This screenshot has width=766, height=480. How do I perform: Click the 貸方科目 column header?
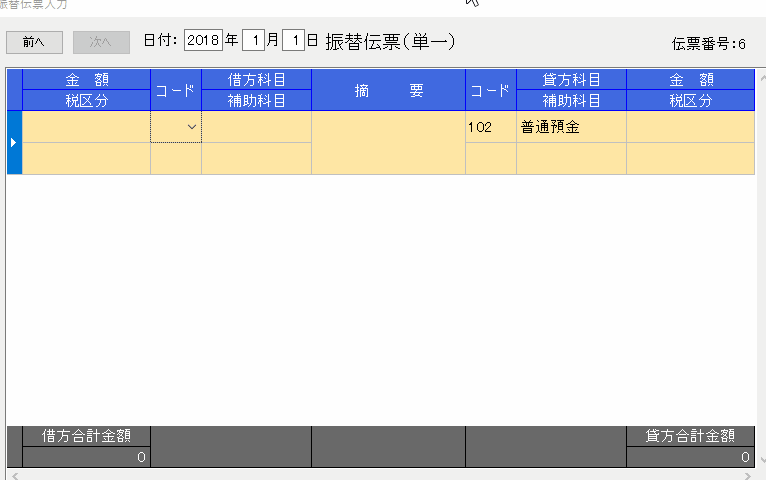pos(571,80)
